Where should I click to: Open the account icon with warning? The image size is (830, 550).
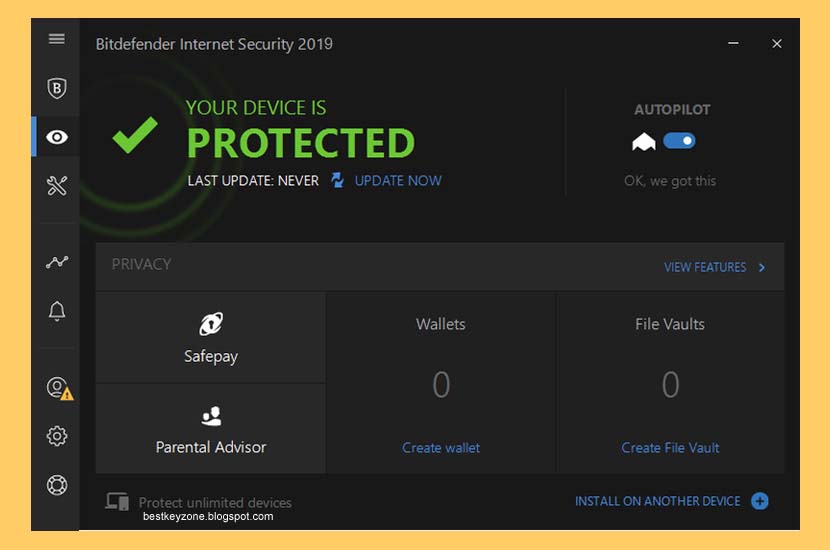[59, 388]
